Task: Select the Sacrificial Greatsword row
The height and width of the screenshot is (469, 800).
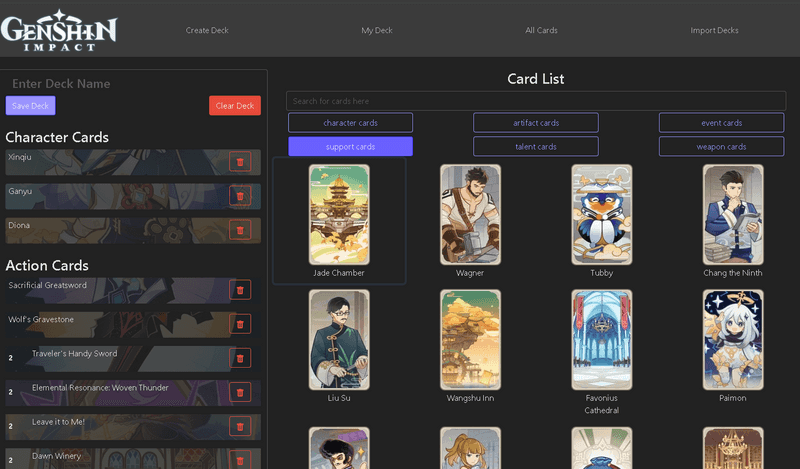Action: (x=133, y=290)
